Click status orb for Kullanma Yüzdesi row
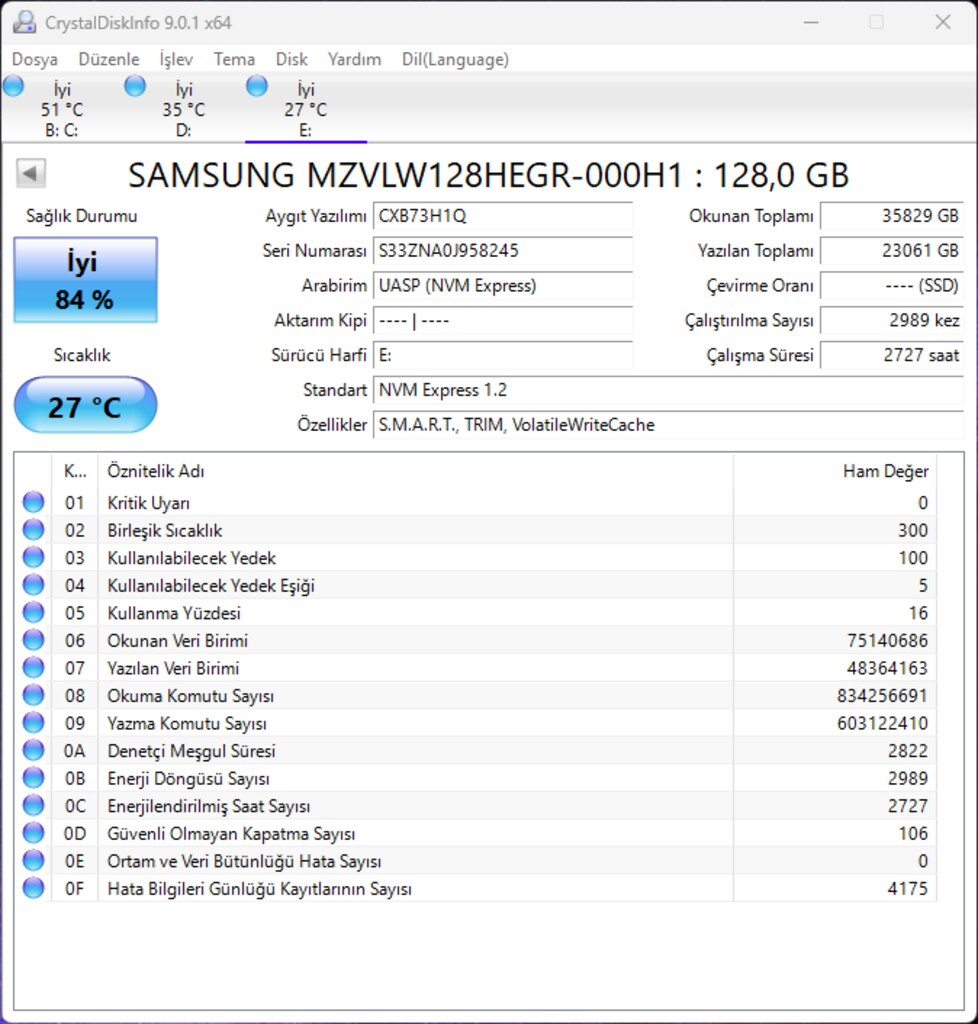Image resolution: width=978 pixels, height=1024 pixels. tap(33, 613)
